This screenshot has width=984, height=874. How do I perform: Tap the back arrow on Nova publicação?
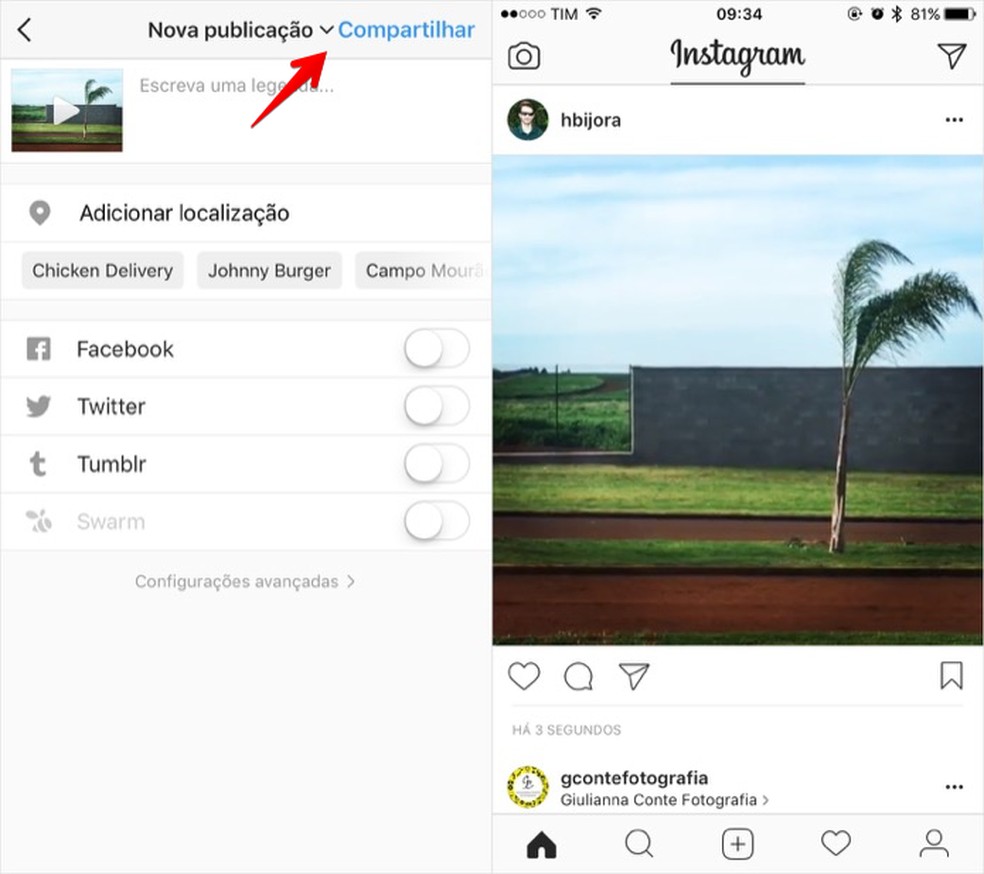24,29
